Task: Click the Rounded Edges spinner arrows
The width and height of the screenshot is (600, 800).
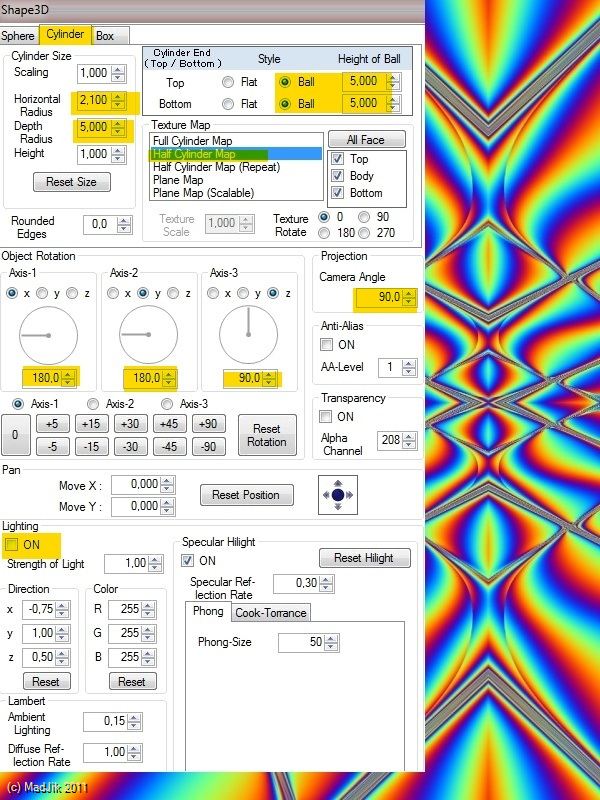Action: (x=124, y=224)
